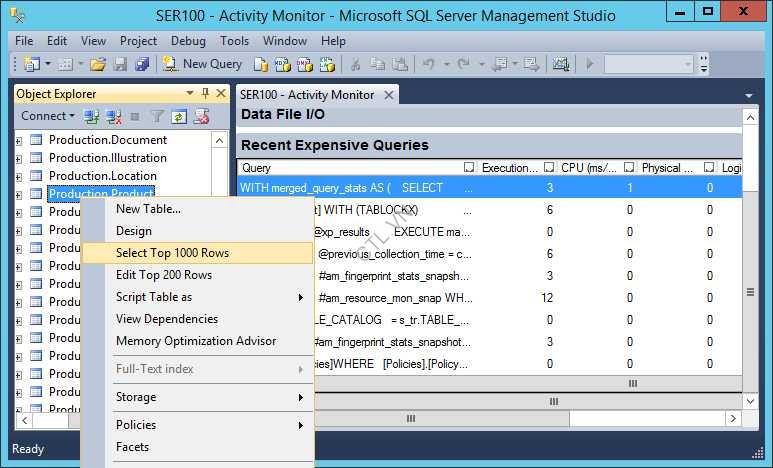
Task: Choose Design in context menu
Action: 197,231
